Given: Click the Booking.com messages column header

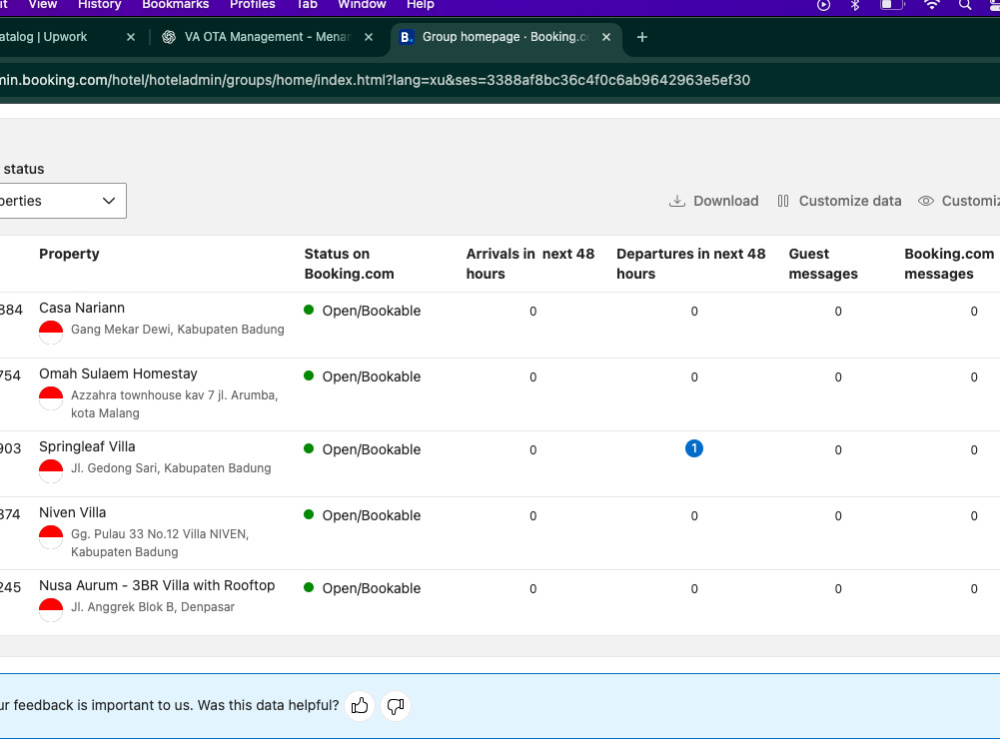Looking at the screenshot, I should tap(949, 263).
